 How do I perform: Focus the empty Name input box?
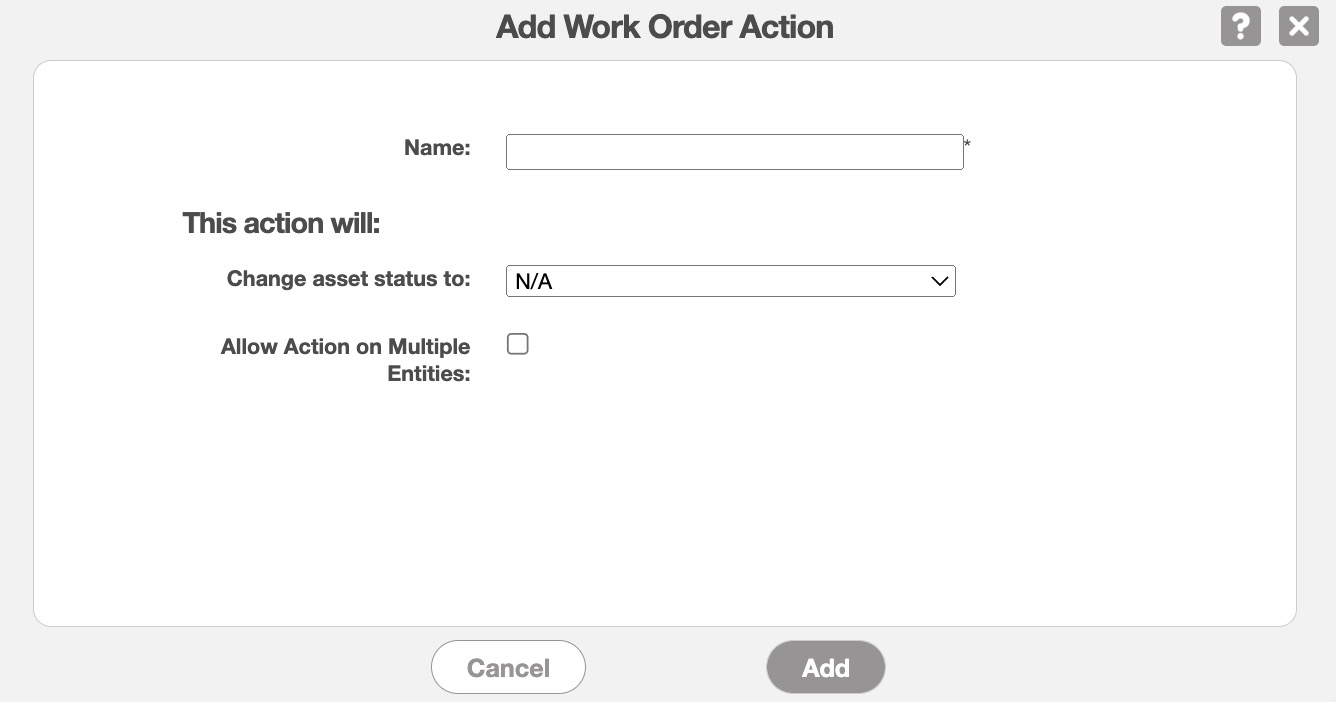[734, 152]
